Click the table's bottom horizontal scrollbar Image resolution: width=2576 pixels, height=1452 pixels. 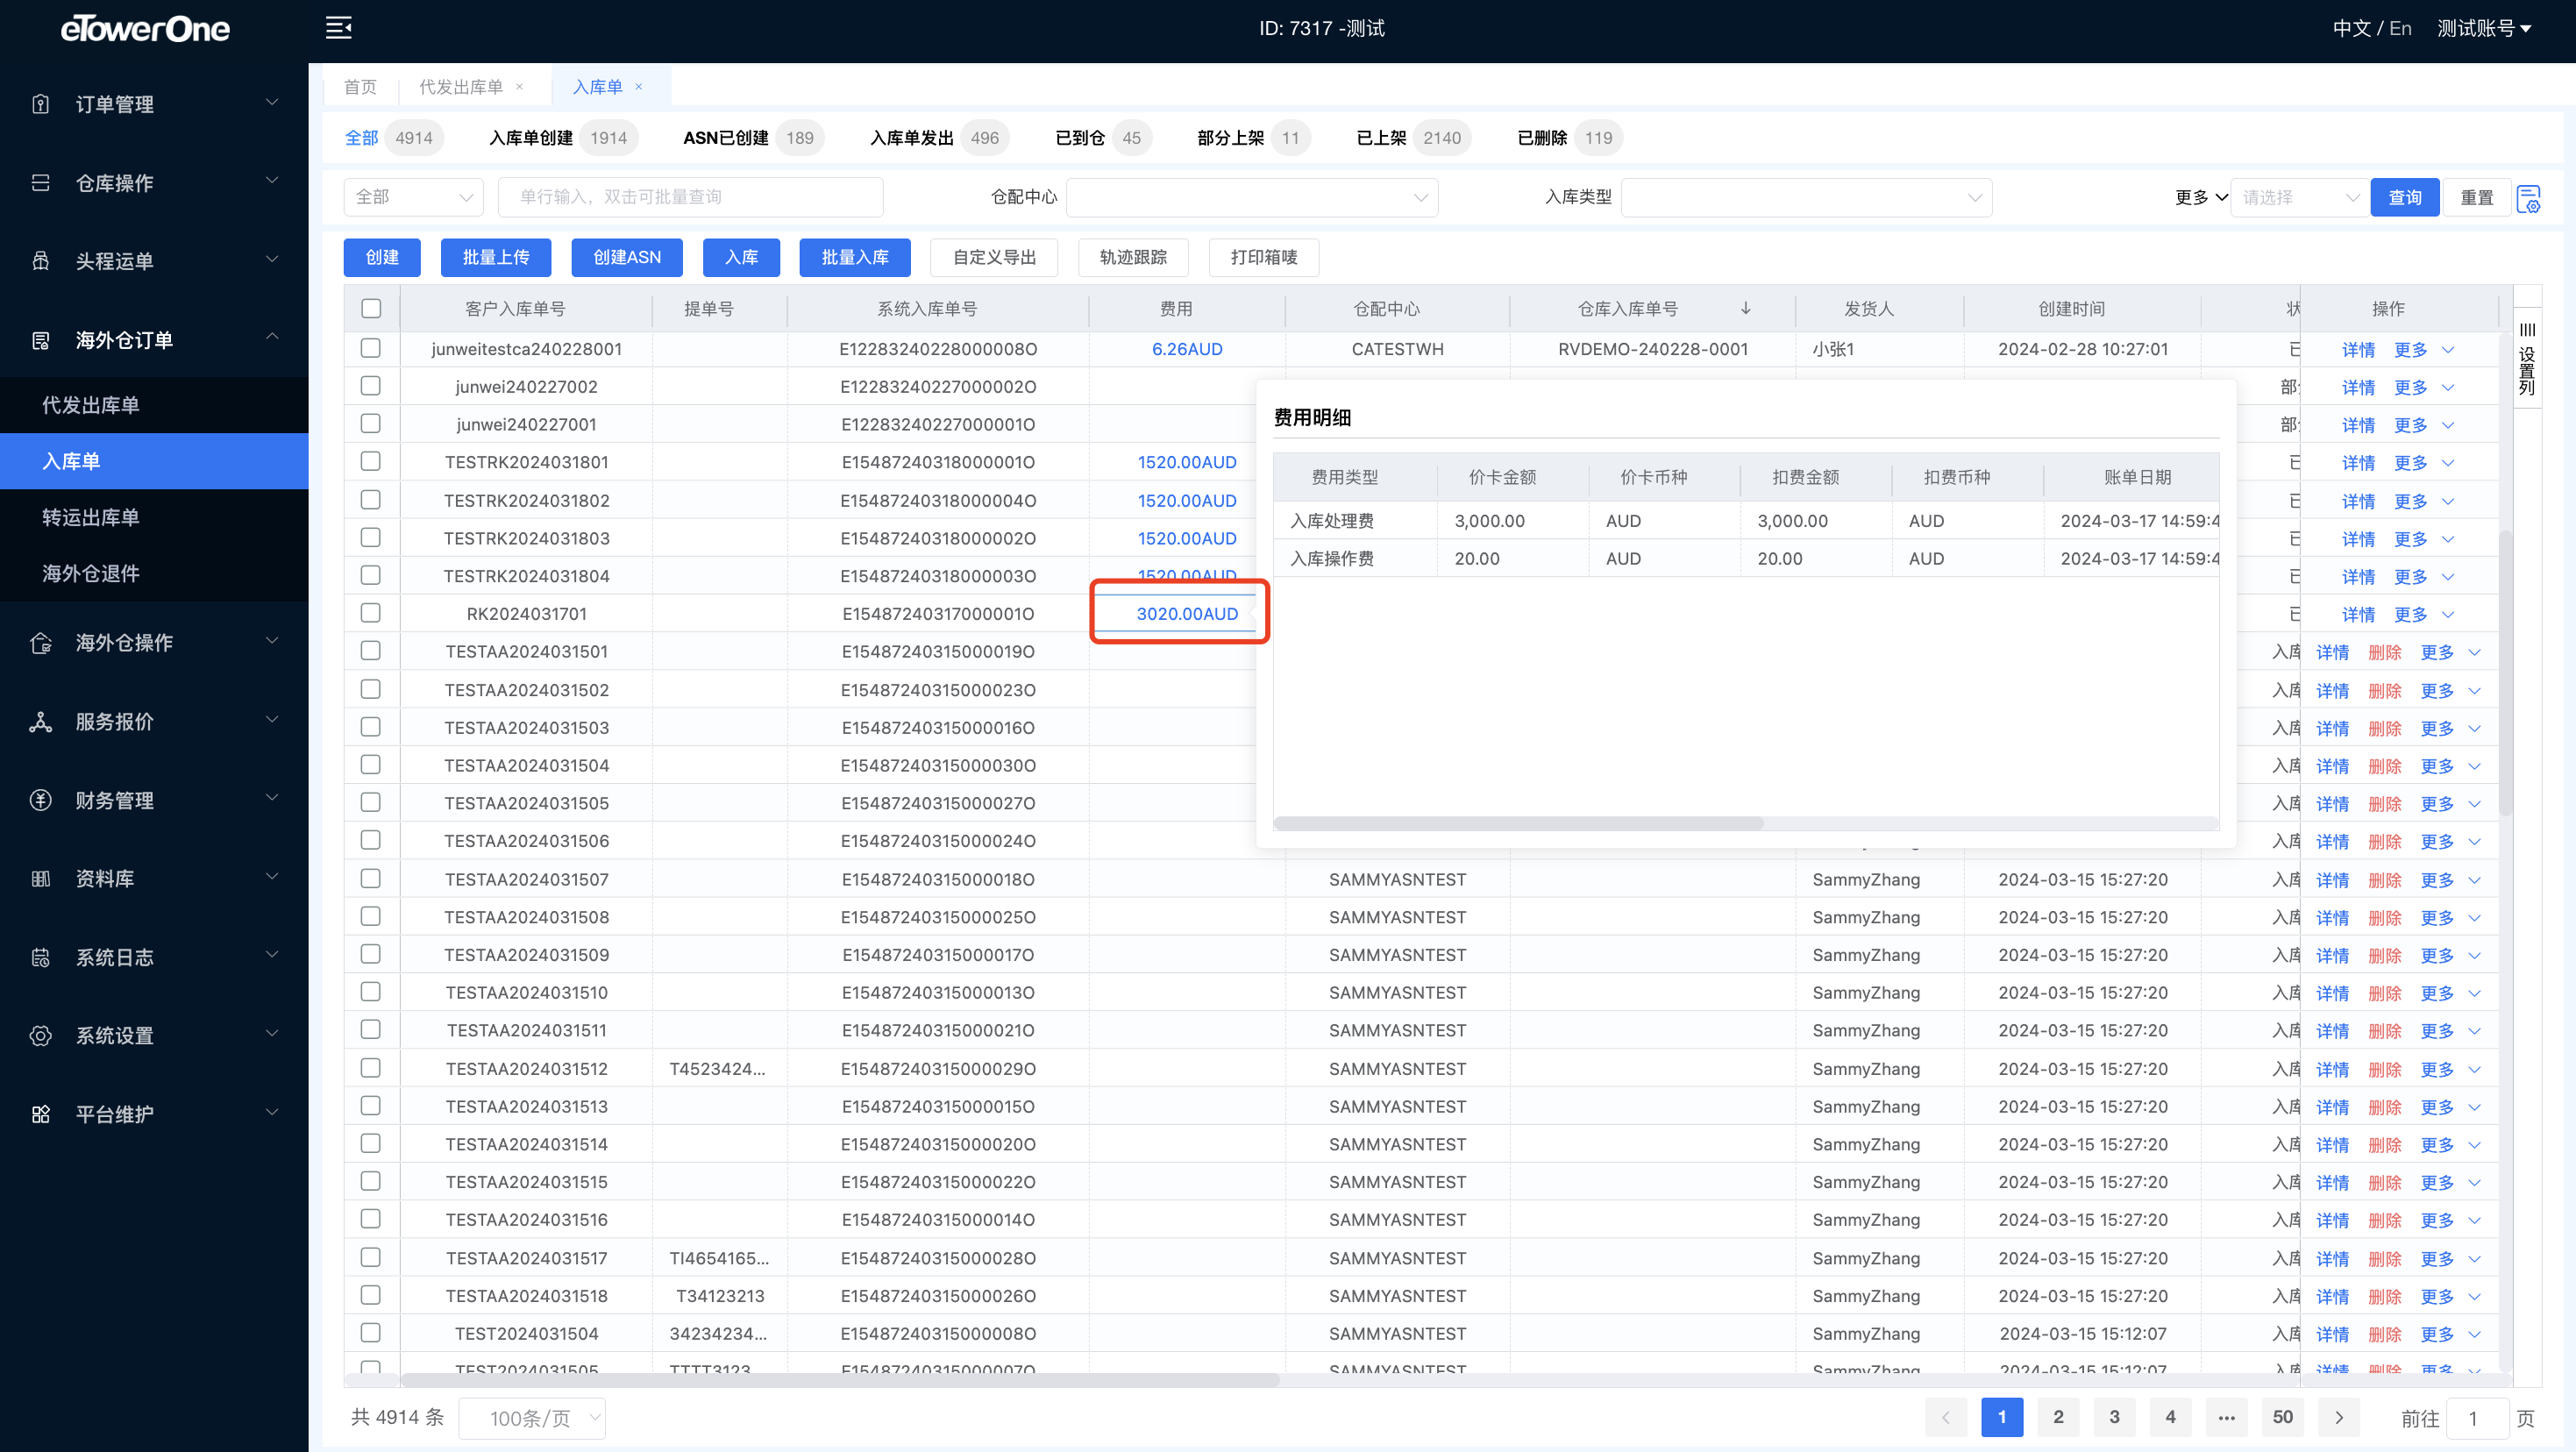tap(840, 1380)
